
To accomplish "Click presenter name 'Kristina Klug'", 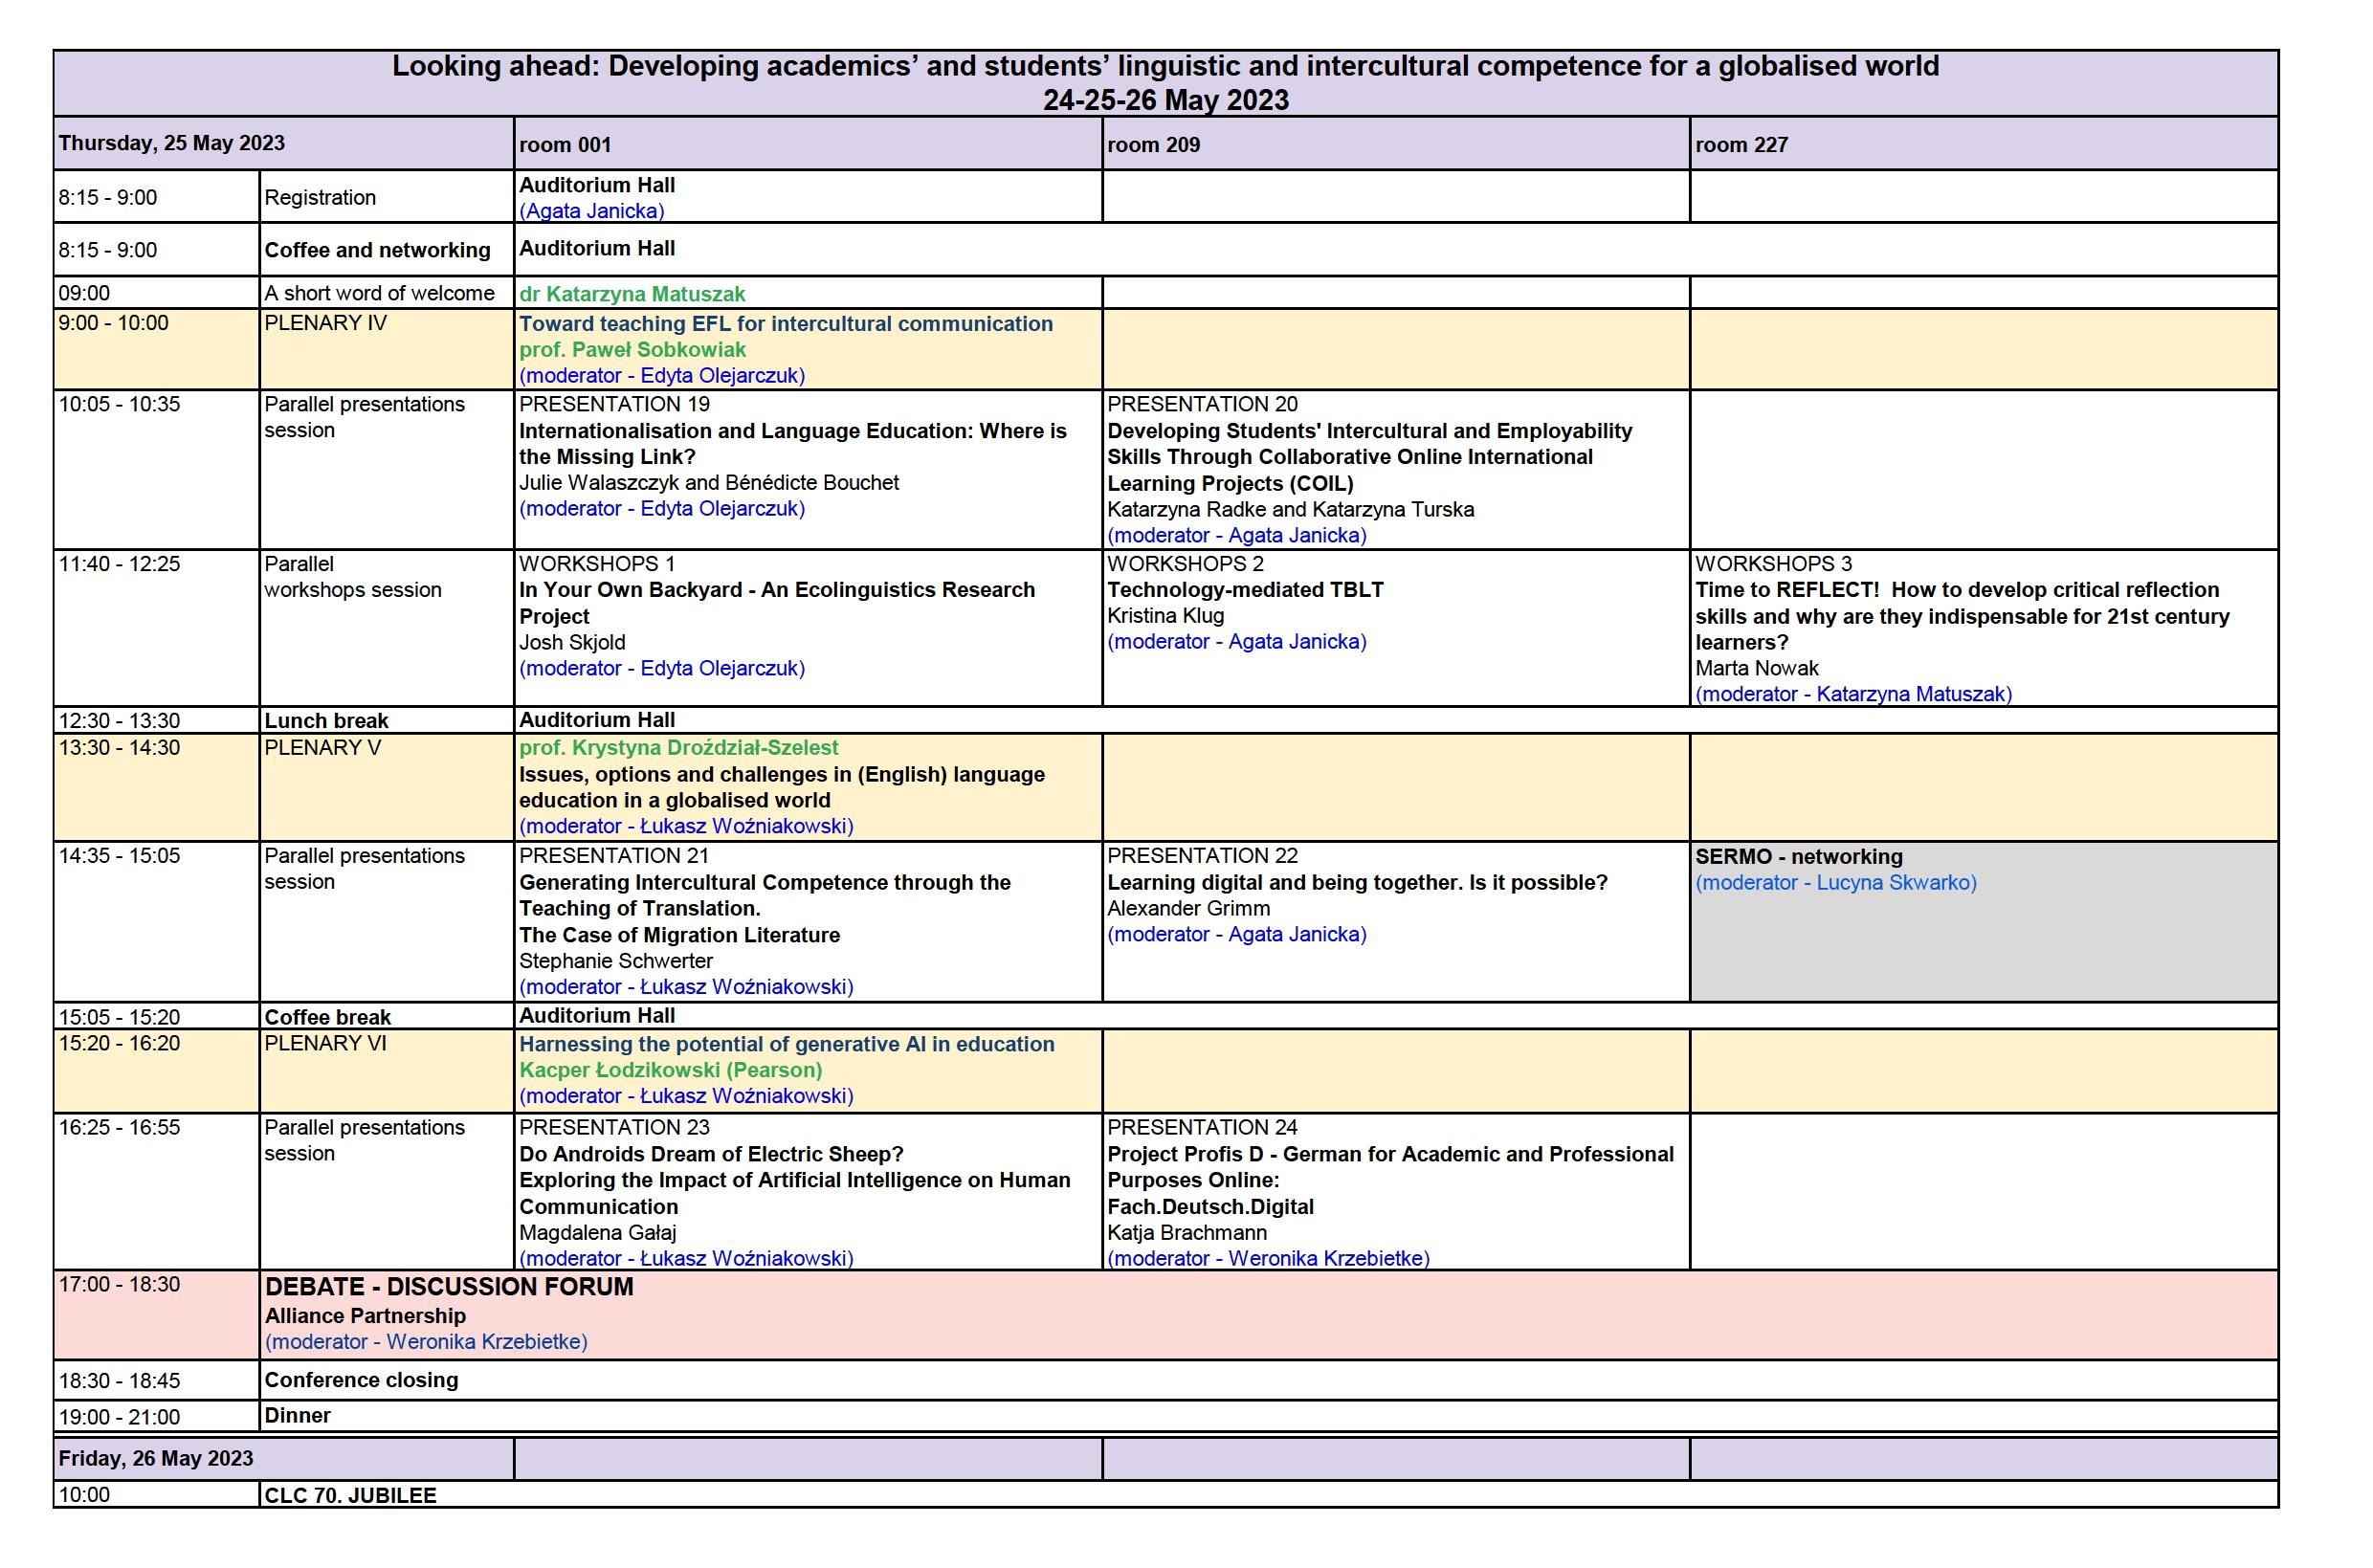I will [x=1165, y=616].
